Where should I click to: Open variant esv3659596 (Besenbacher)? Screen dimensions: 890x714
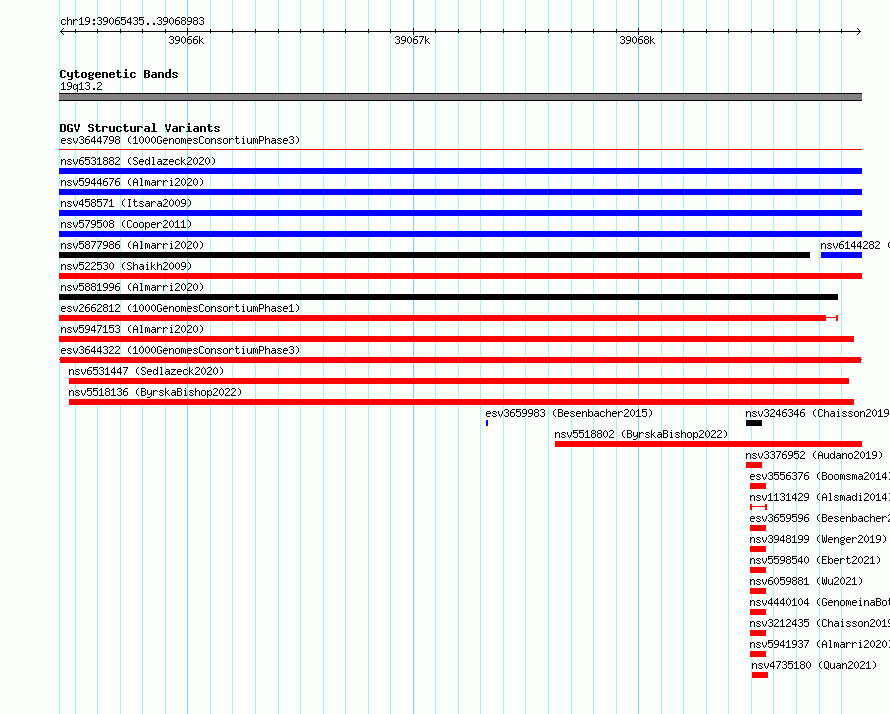tap(819, 518)
